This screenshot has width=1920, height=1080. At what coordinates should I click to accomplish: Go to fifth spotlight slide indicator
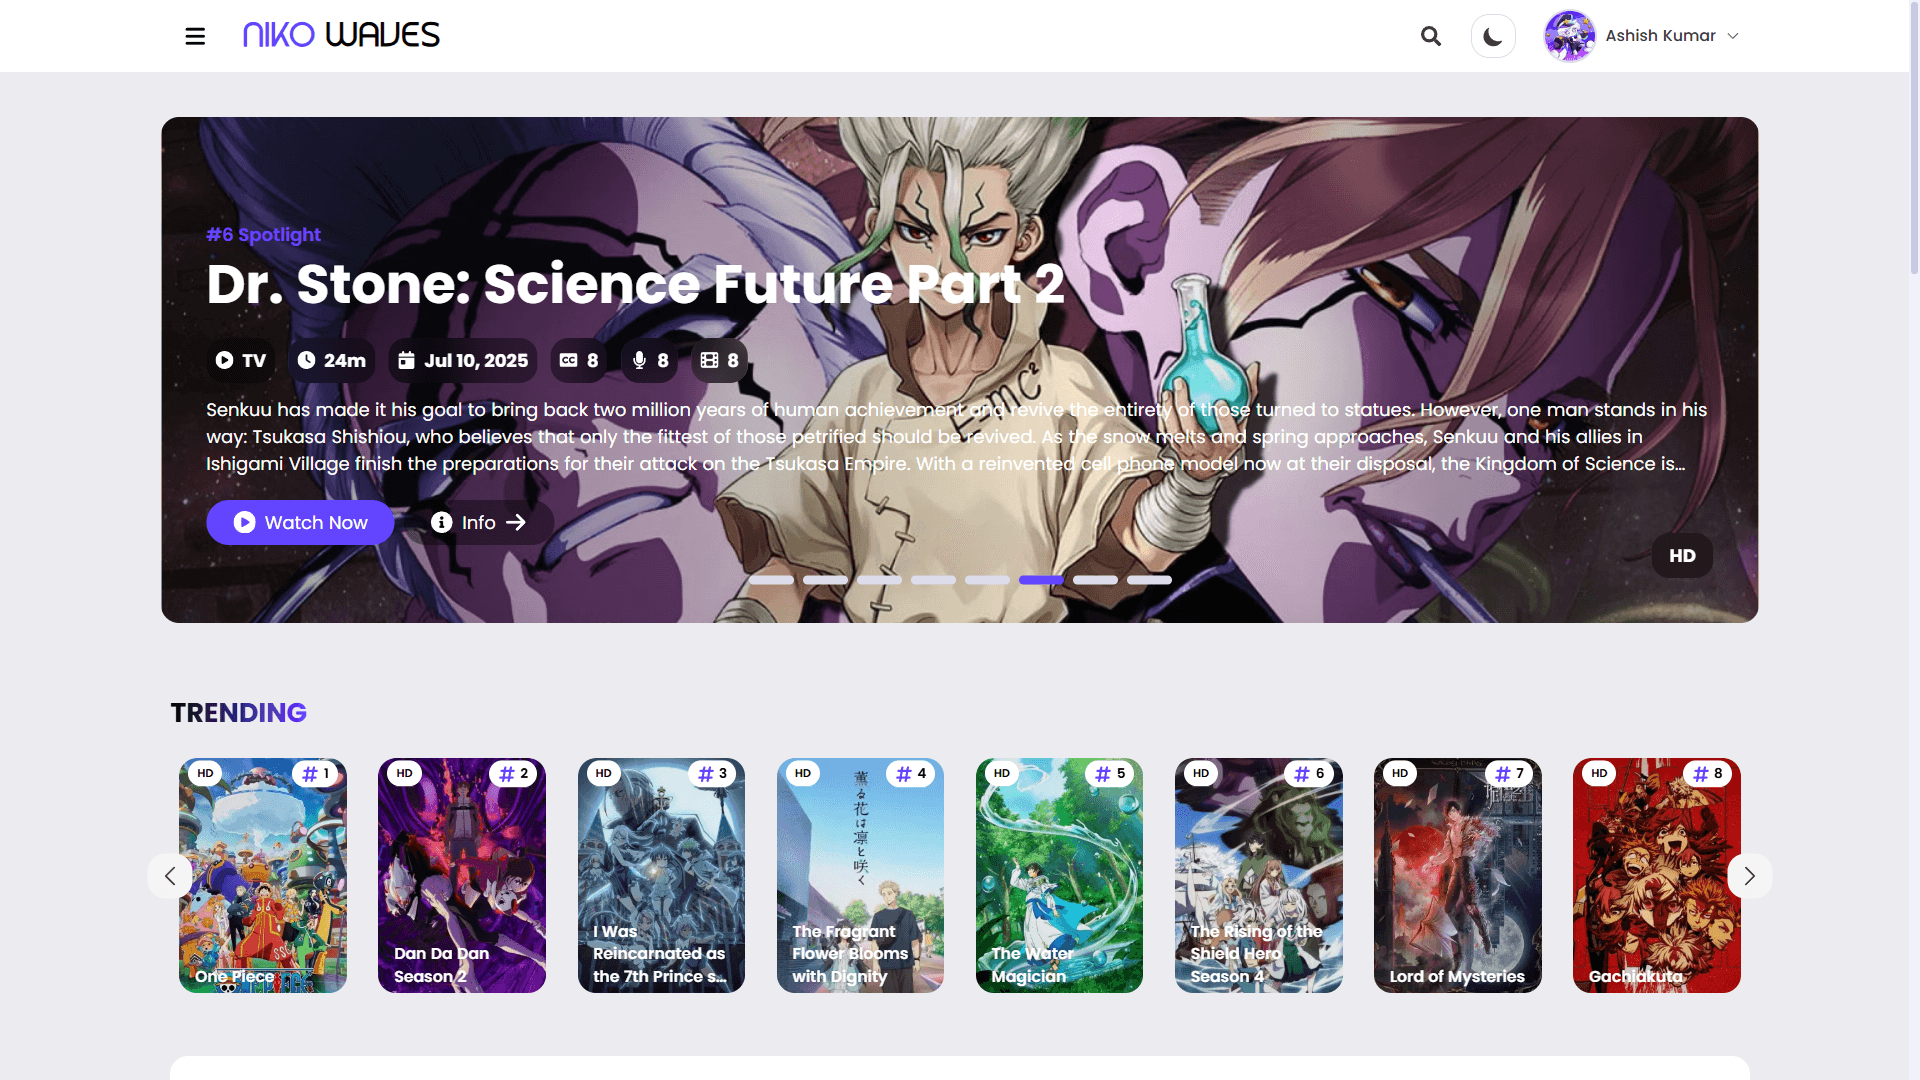987,580
